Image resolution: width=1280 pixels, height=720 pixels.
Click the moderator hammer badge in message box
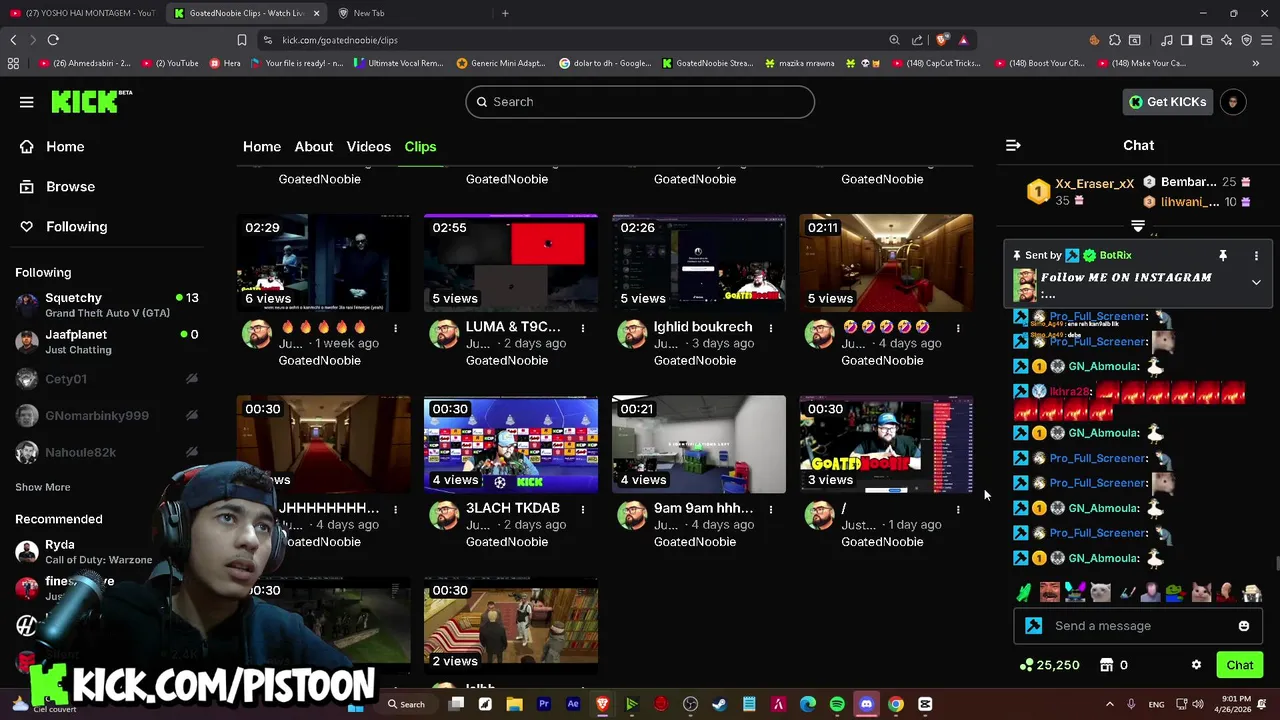1034,626
